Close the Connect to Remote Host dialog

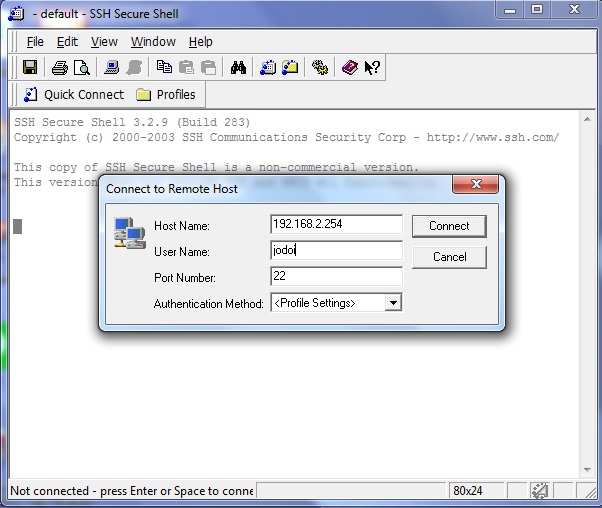(x=476, y=184)
